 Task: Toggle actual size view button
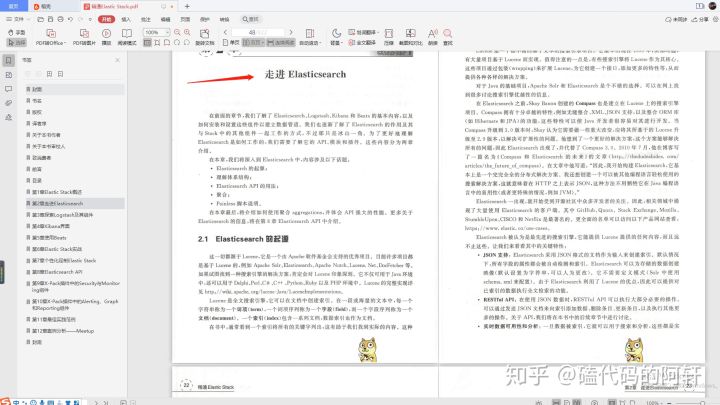click(147, 42)
